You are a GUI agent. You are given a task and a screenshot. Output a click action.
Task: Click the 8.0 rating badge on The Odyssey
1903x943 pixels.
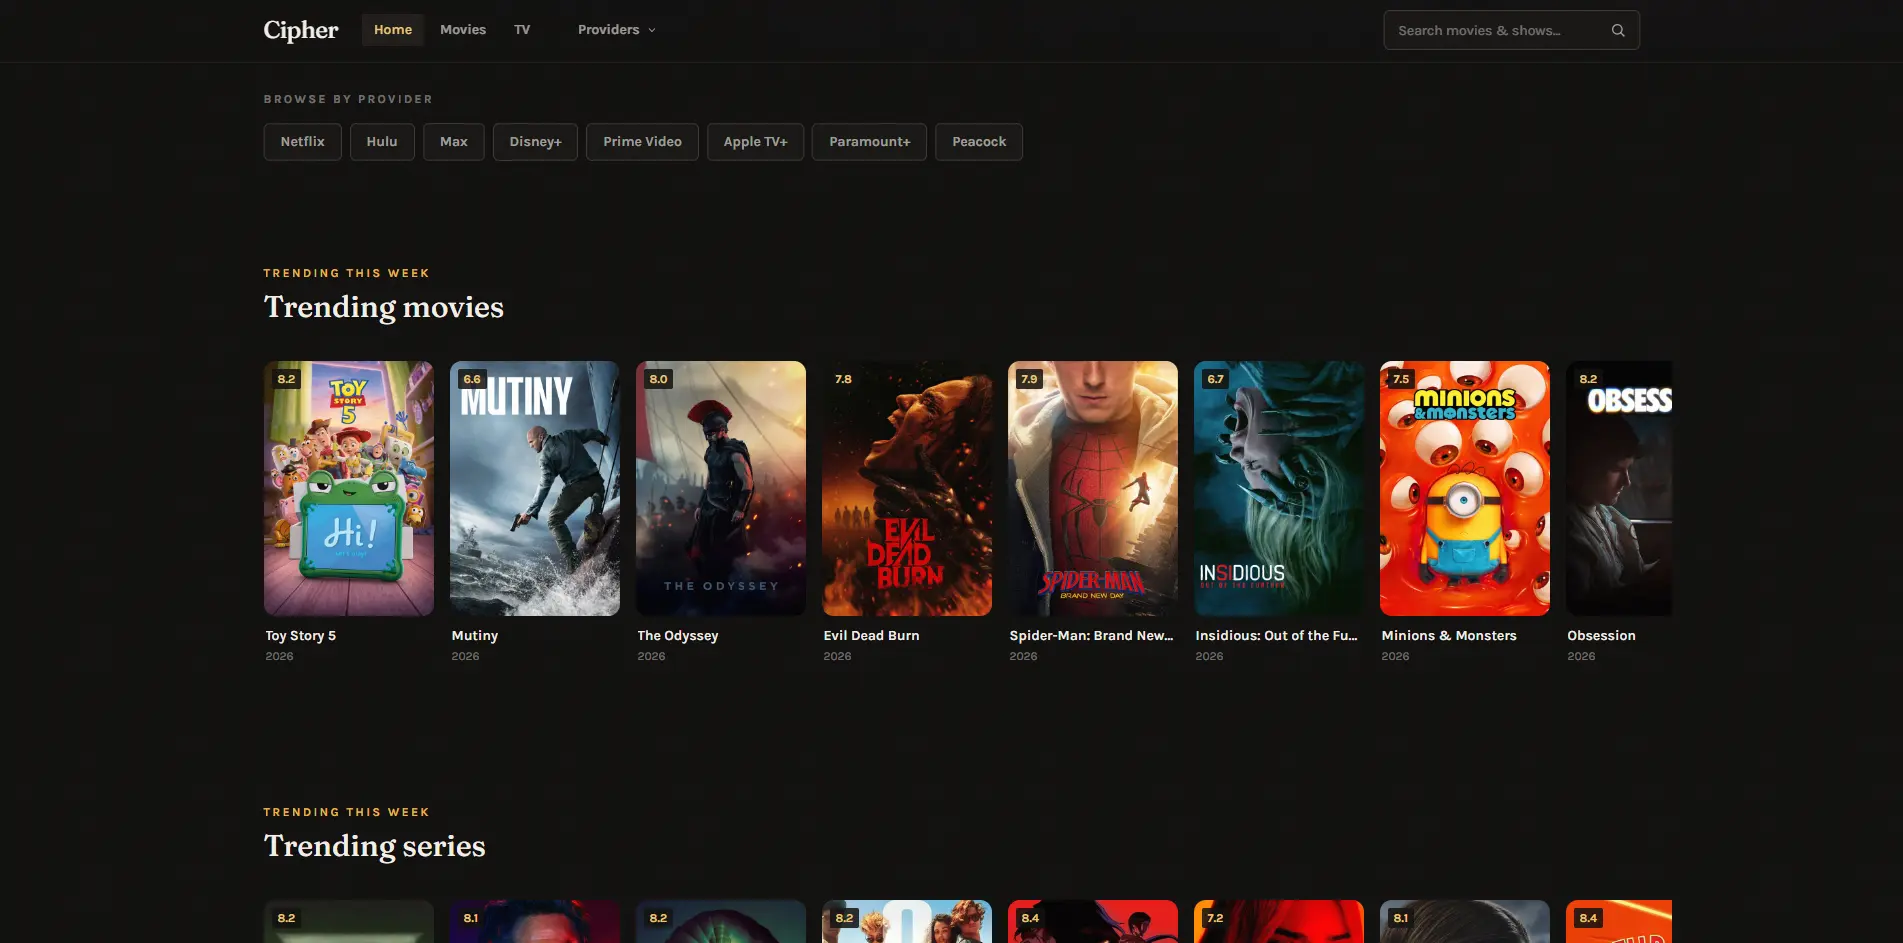[x=658, y=379]
